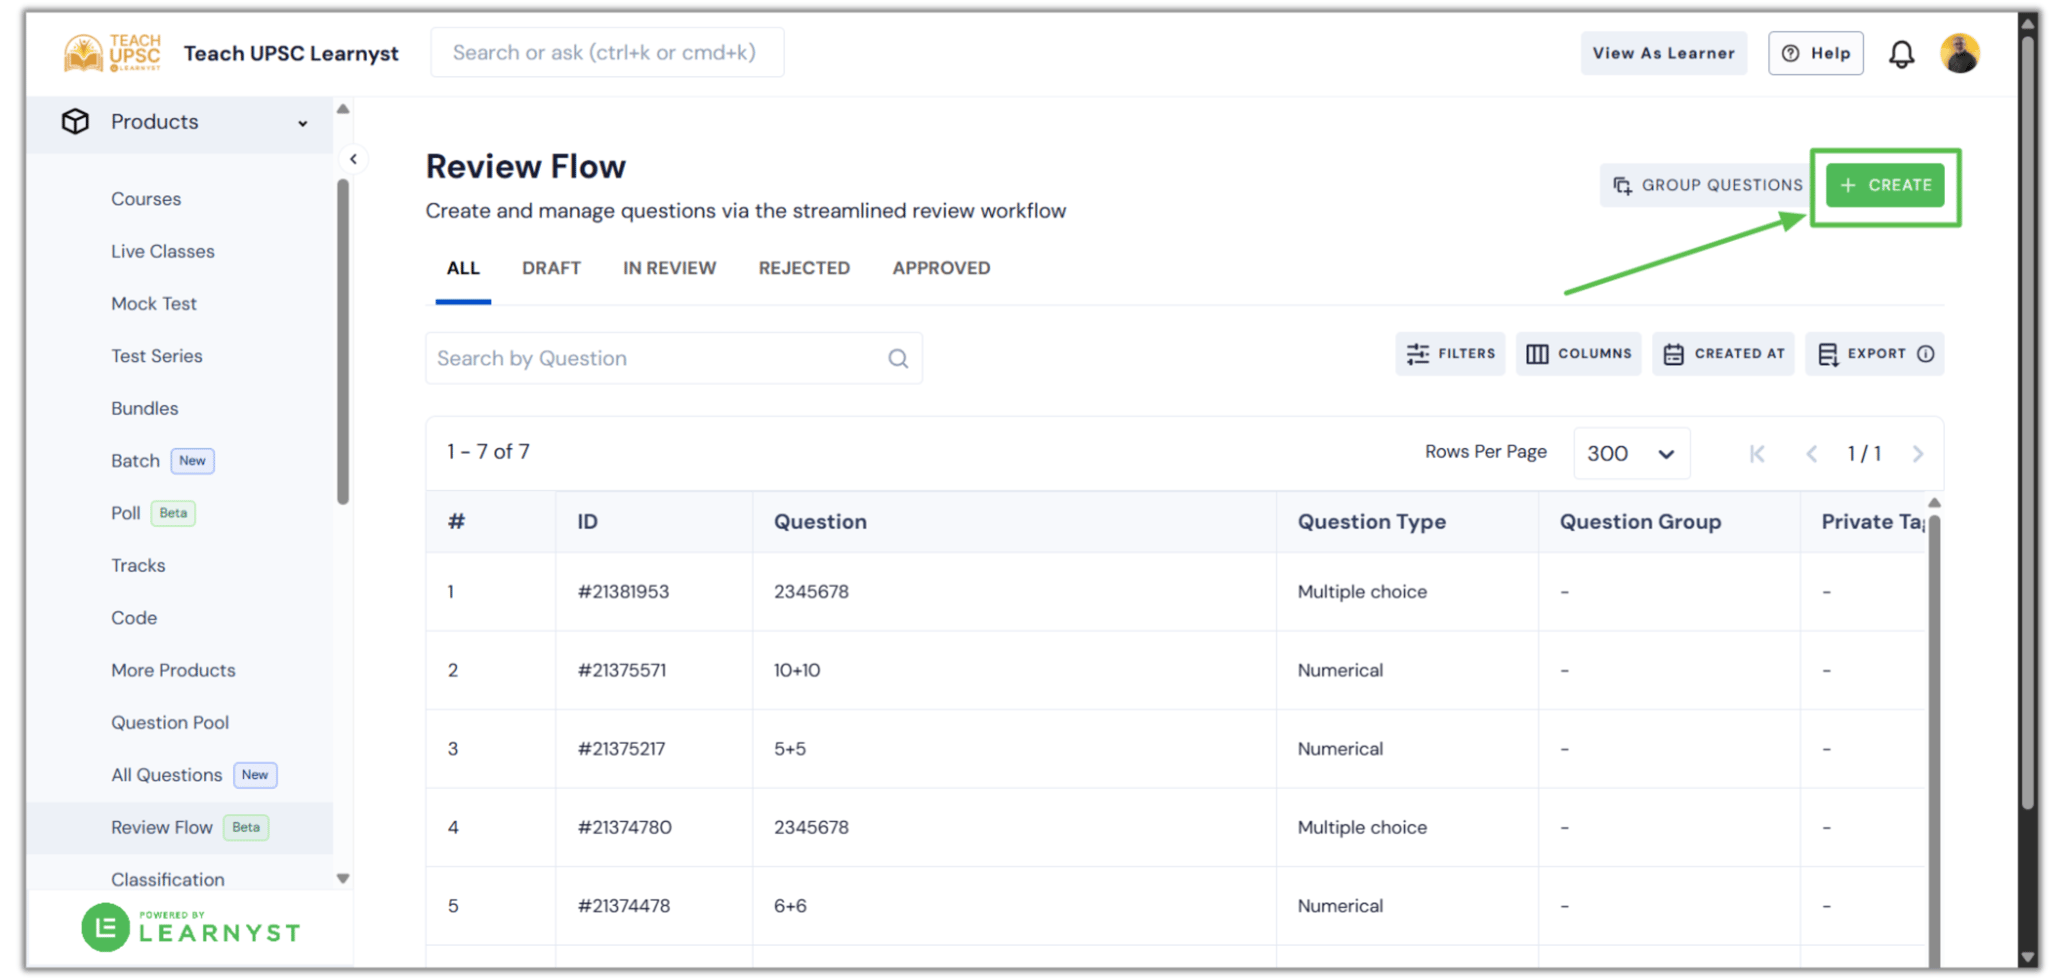Switch to the Approved tab
The height and width of the screenshot is (980, 2064).
coord(941,268)
